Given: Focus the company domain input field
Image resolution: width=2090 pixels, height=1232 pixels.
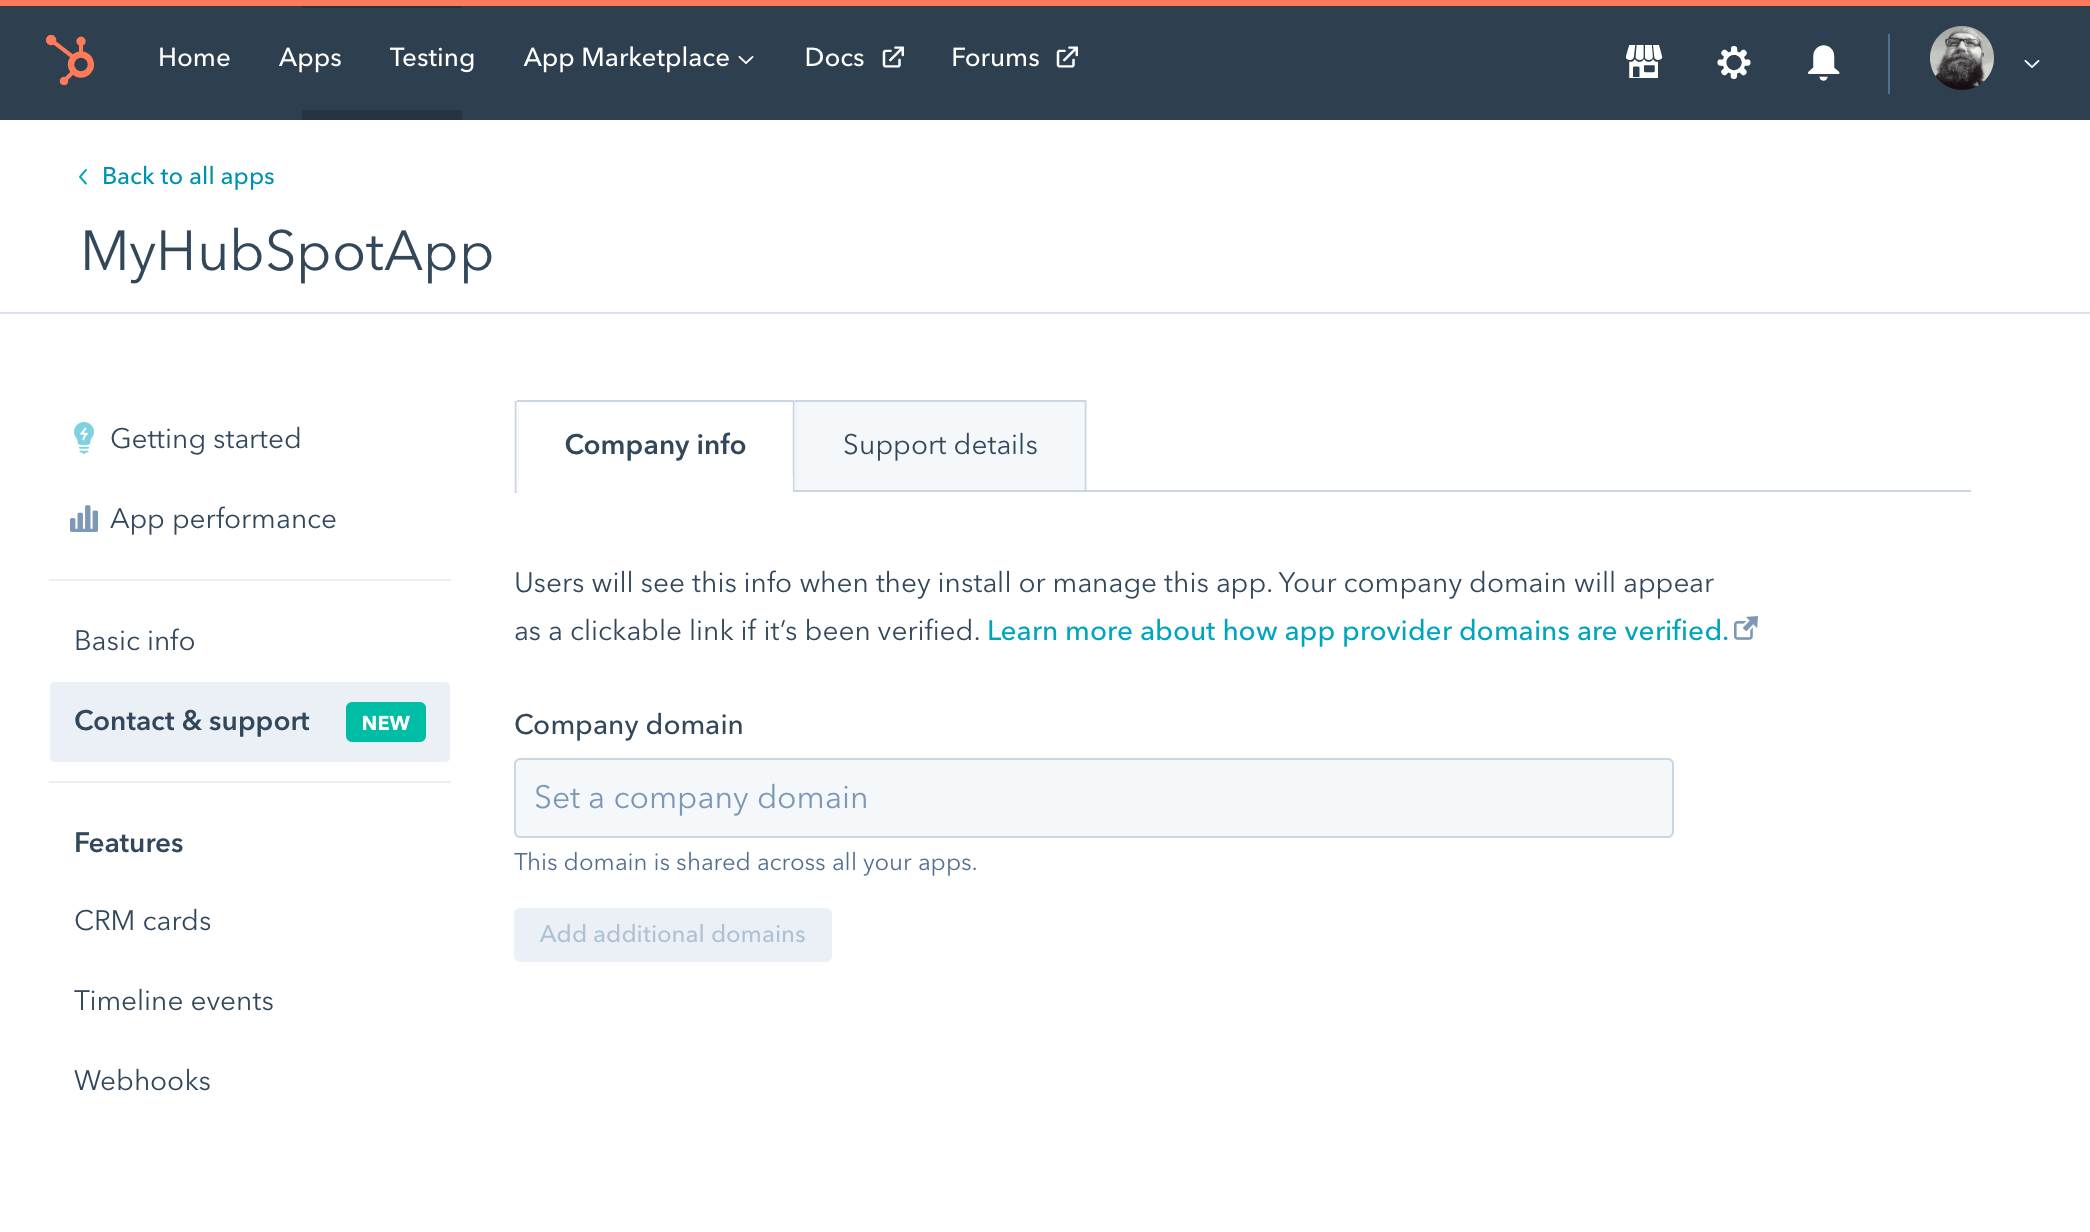Looking at the screenshot, I should tap(1093, 798).
